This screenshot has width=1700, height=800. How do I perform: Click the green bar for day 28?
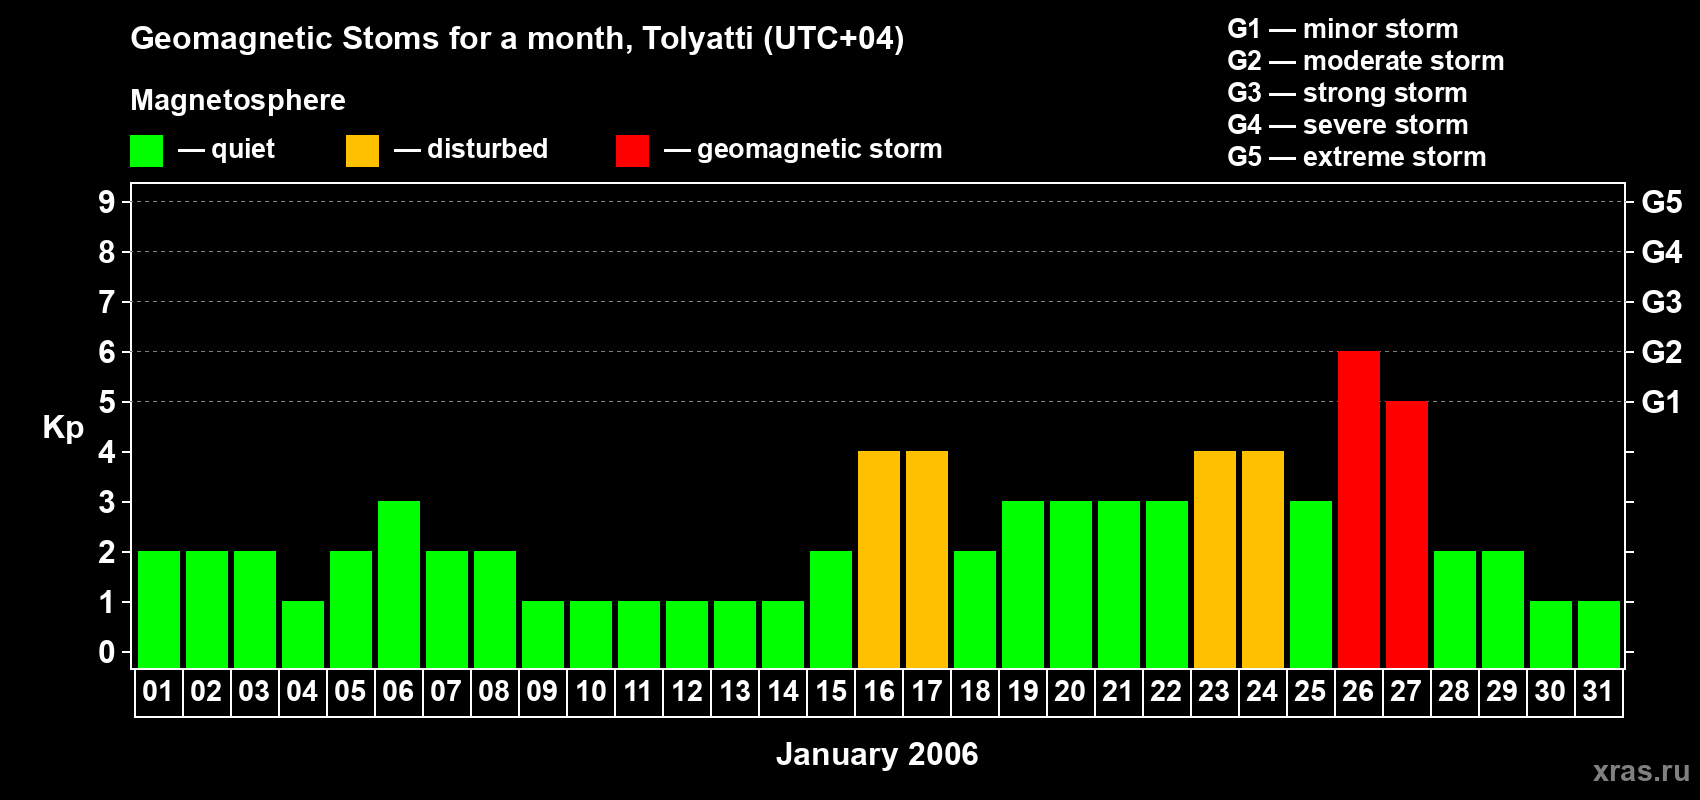(x=1455, y=610)
